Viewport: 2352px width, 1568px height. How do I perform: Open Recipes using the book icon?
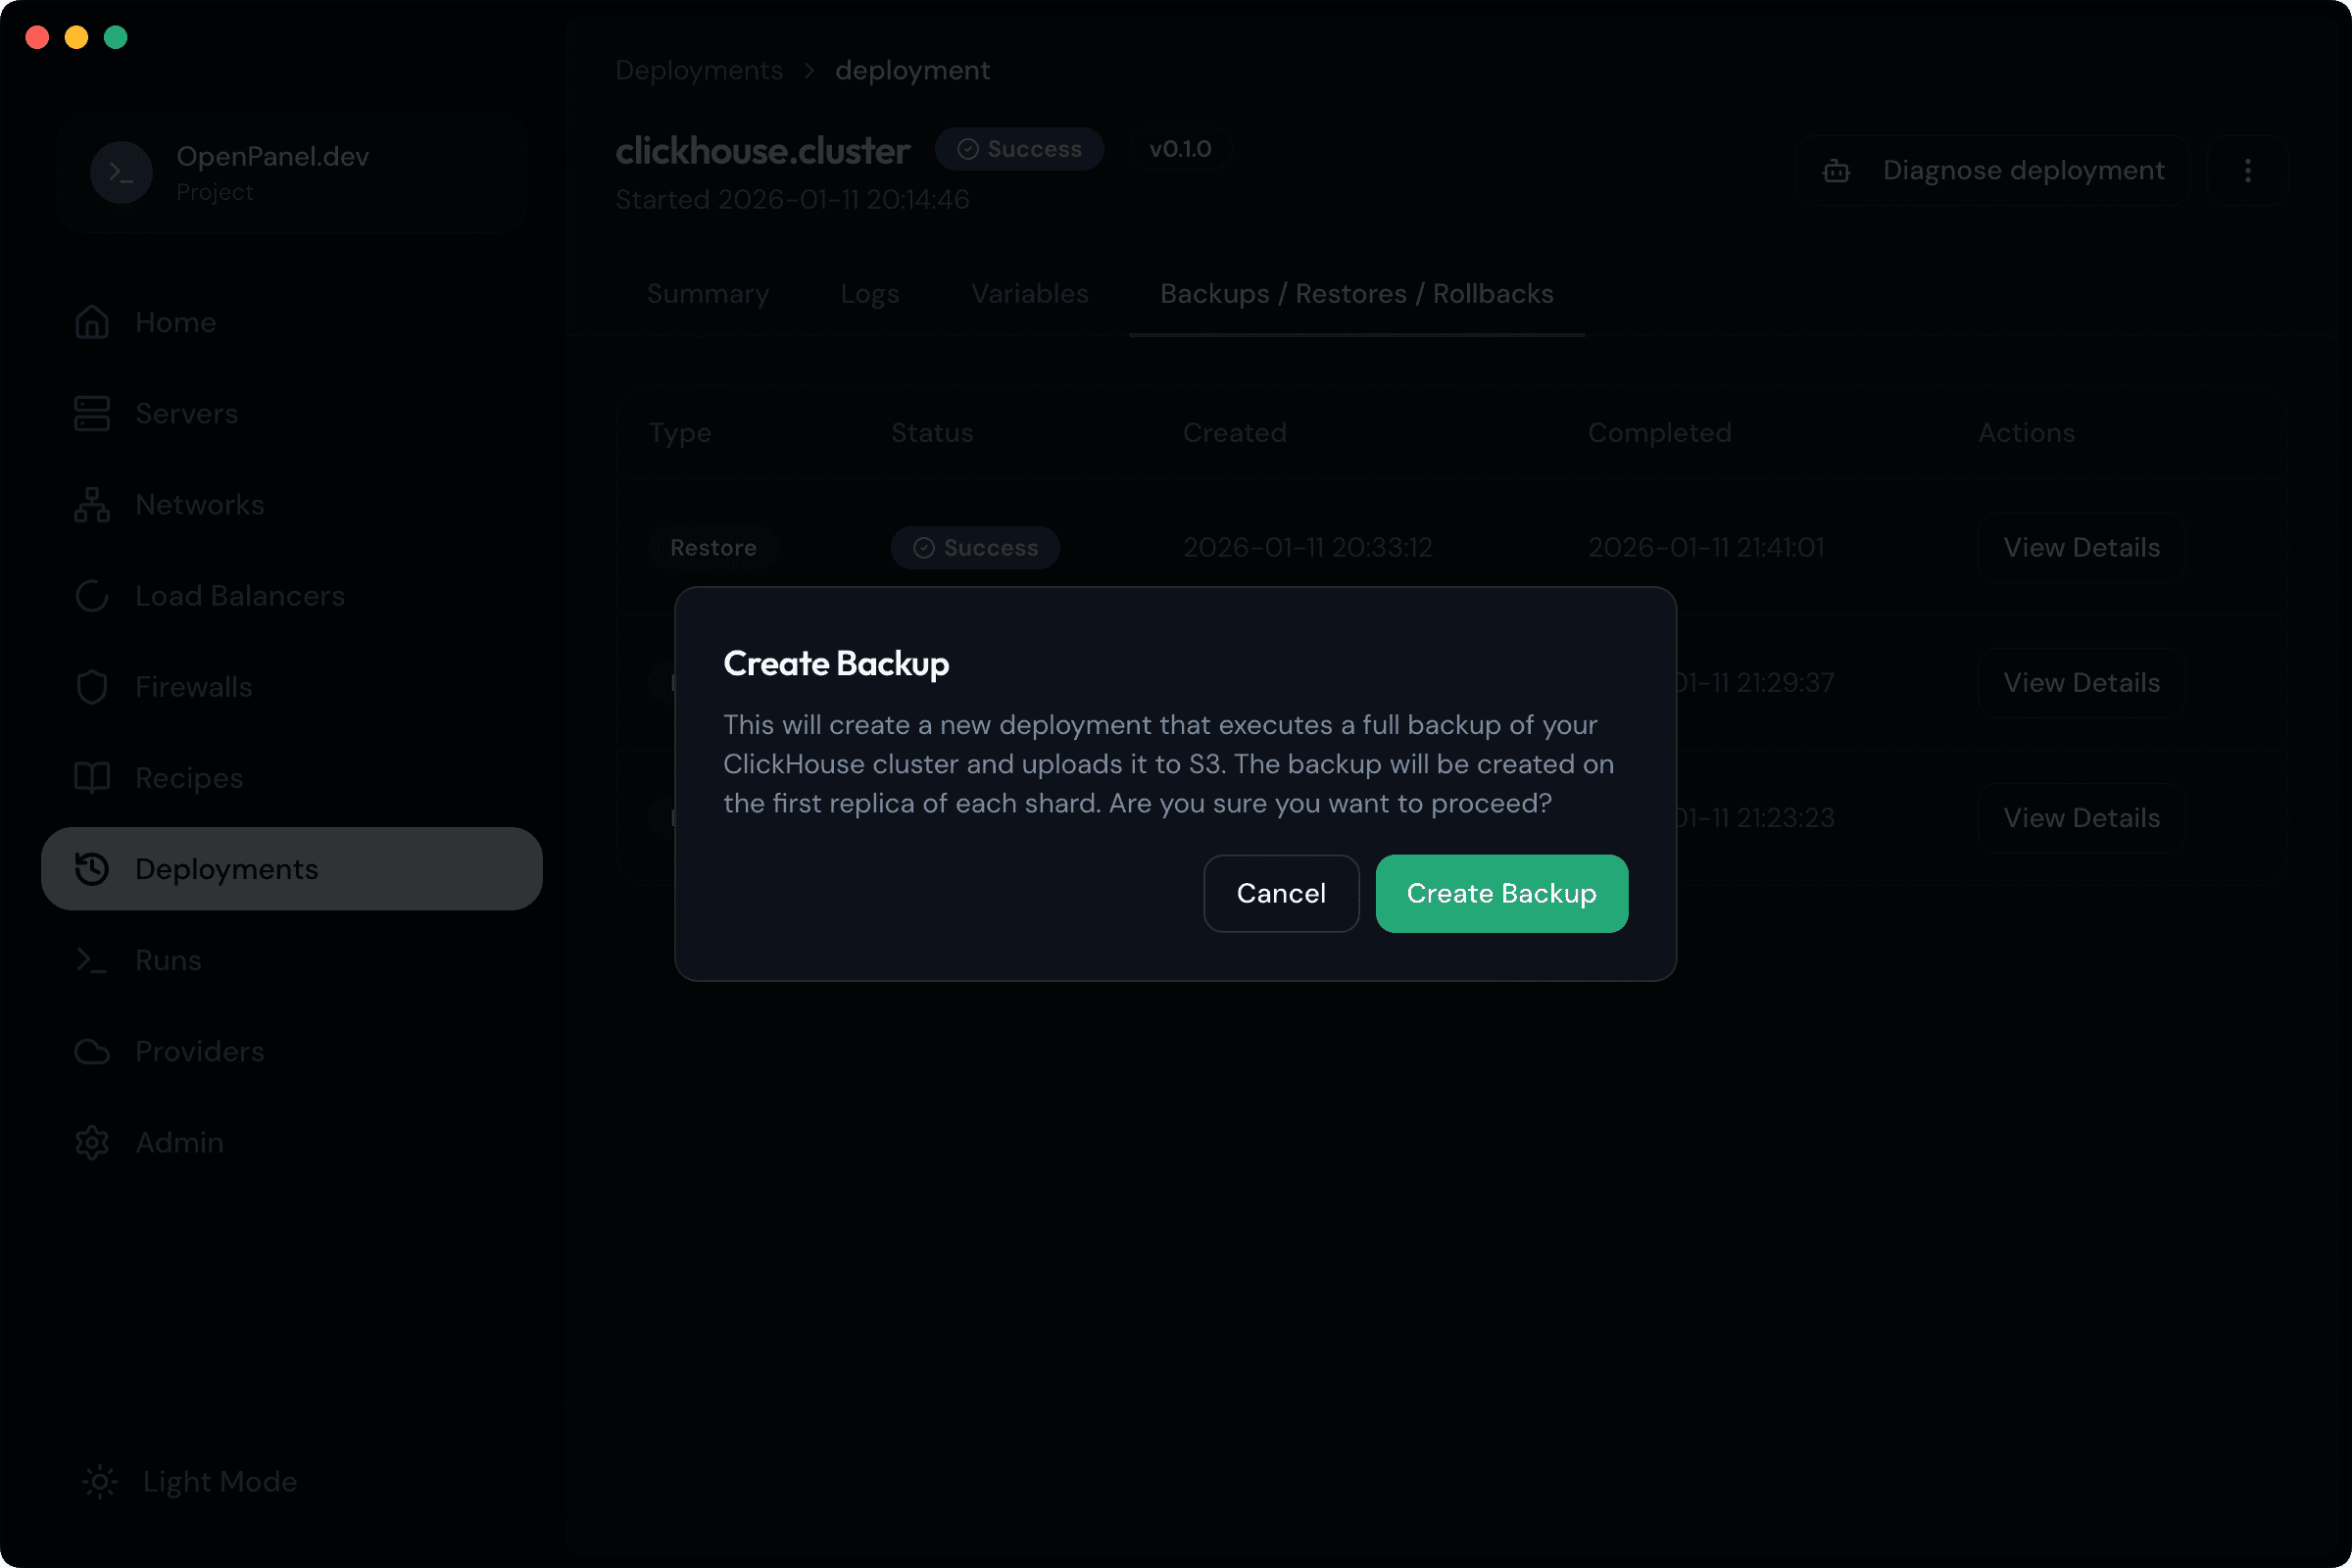coord(91,777)
